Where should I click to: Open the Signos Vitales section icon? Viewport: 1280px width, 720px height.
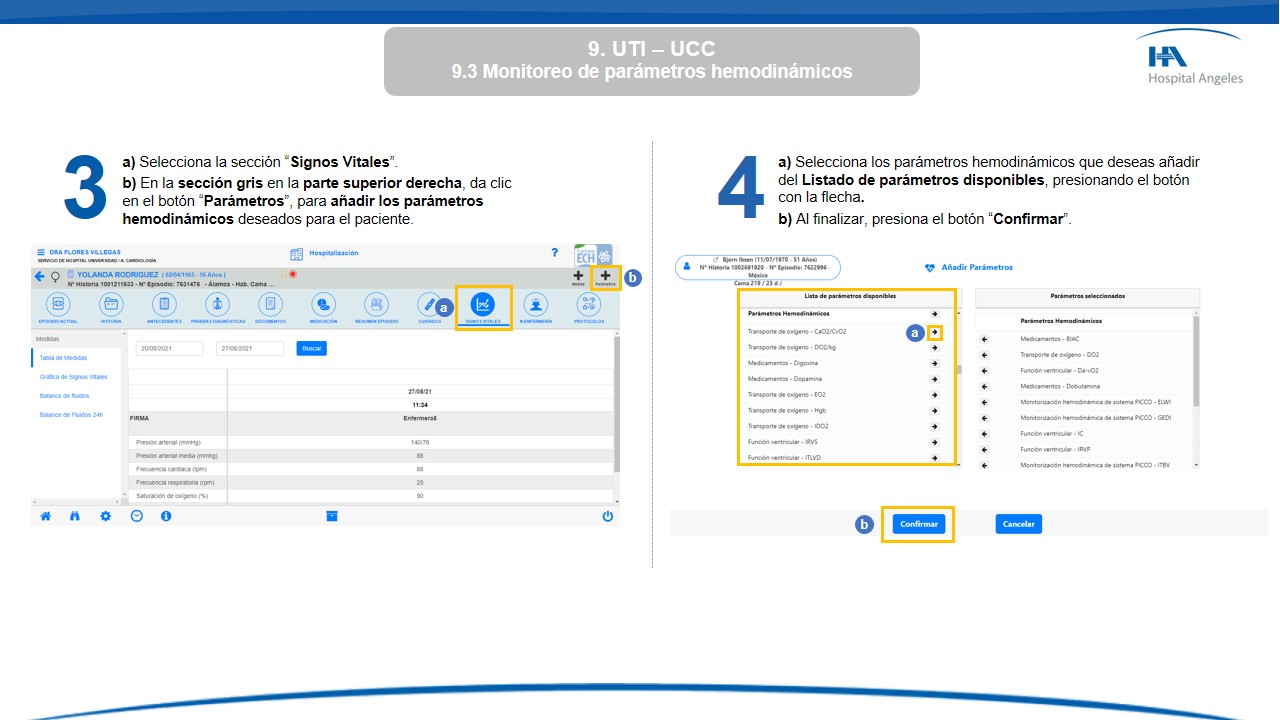(483, 304)
